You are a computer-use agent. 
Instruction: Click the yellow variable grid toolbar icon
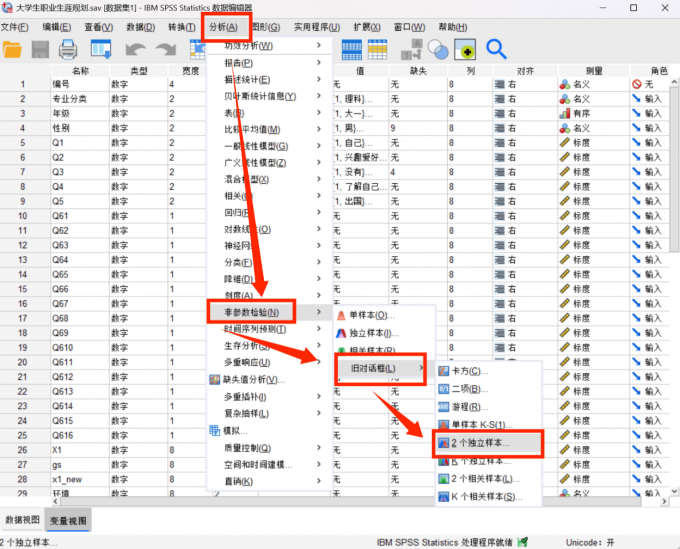click(377, 49)
